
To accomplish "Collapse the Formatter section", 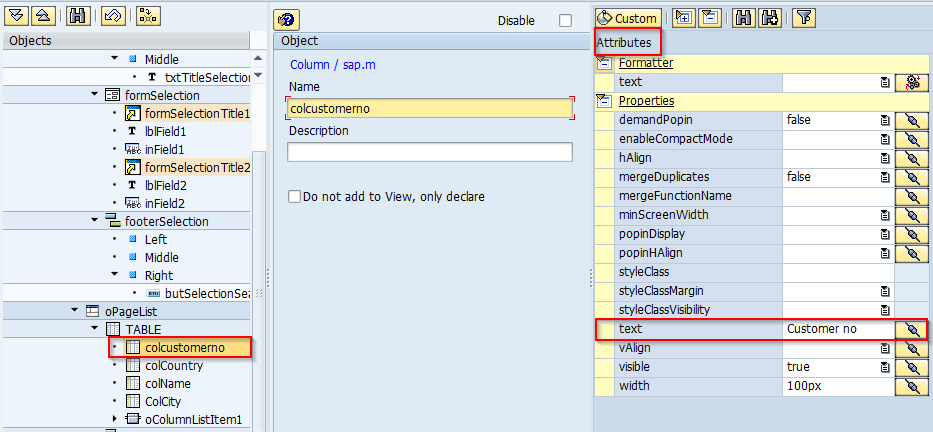I will pyautogui.click(x=604, y=63).
